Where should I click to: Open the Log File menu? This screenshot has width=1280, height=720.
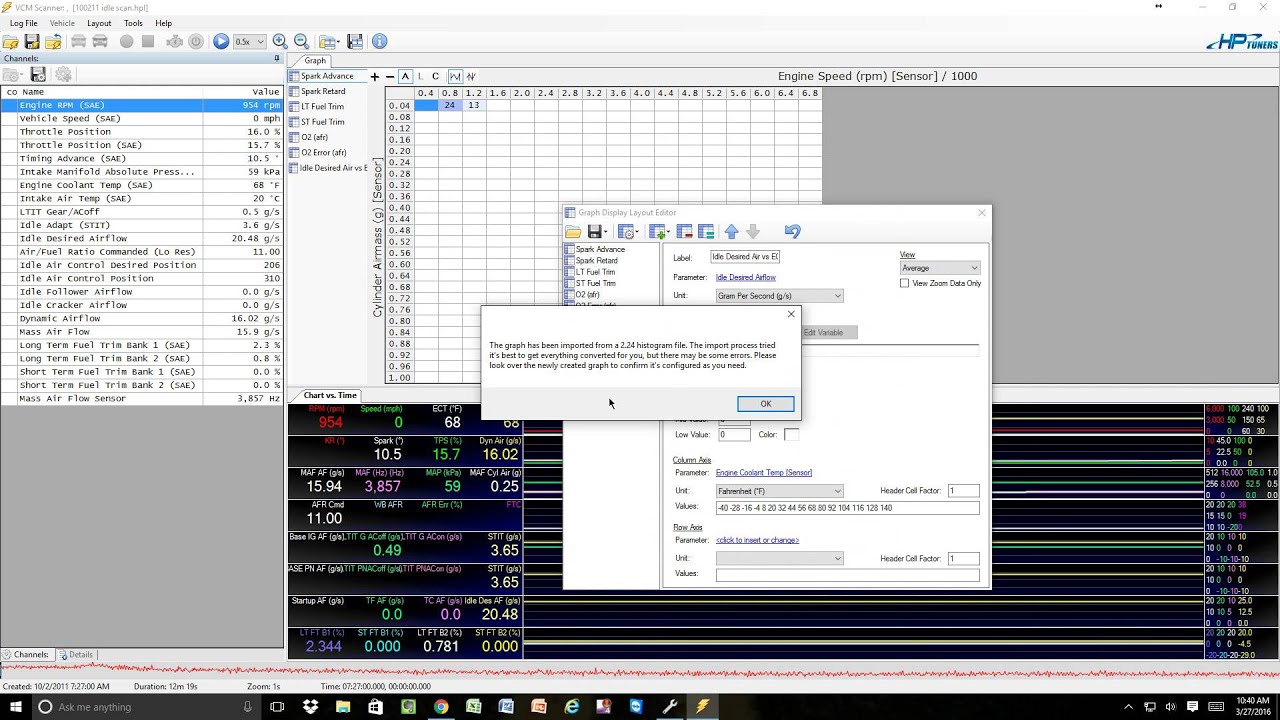(23, 23)
